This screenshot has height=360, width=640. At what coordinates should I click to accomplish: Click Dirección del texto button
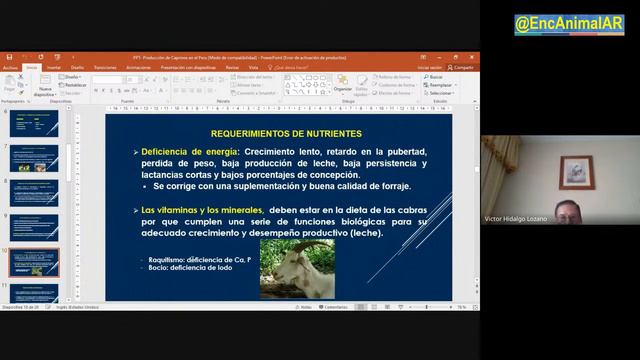click(x=252, y=77)
